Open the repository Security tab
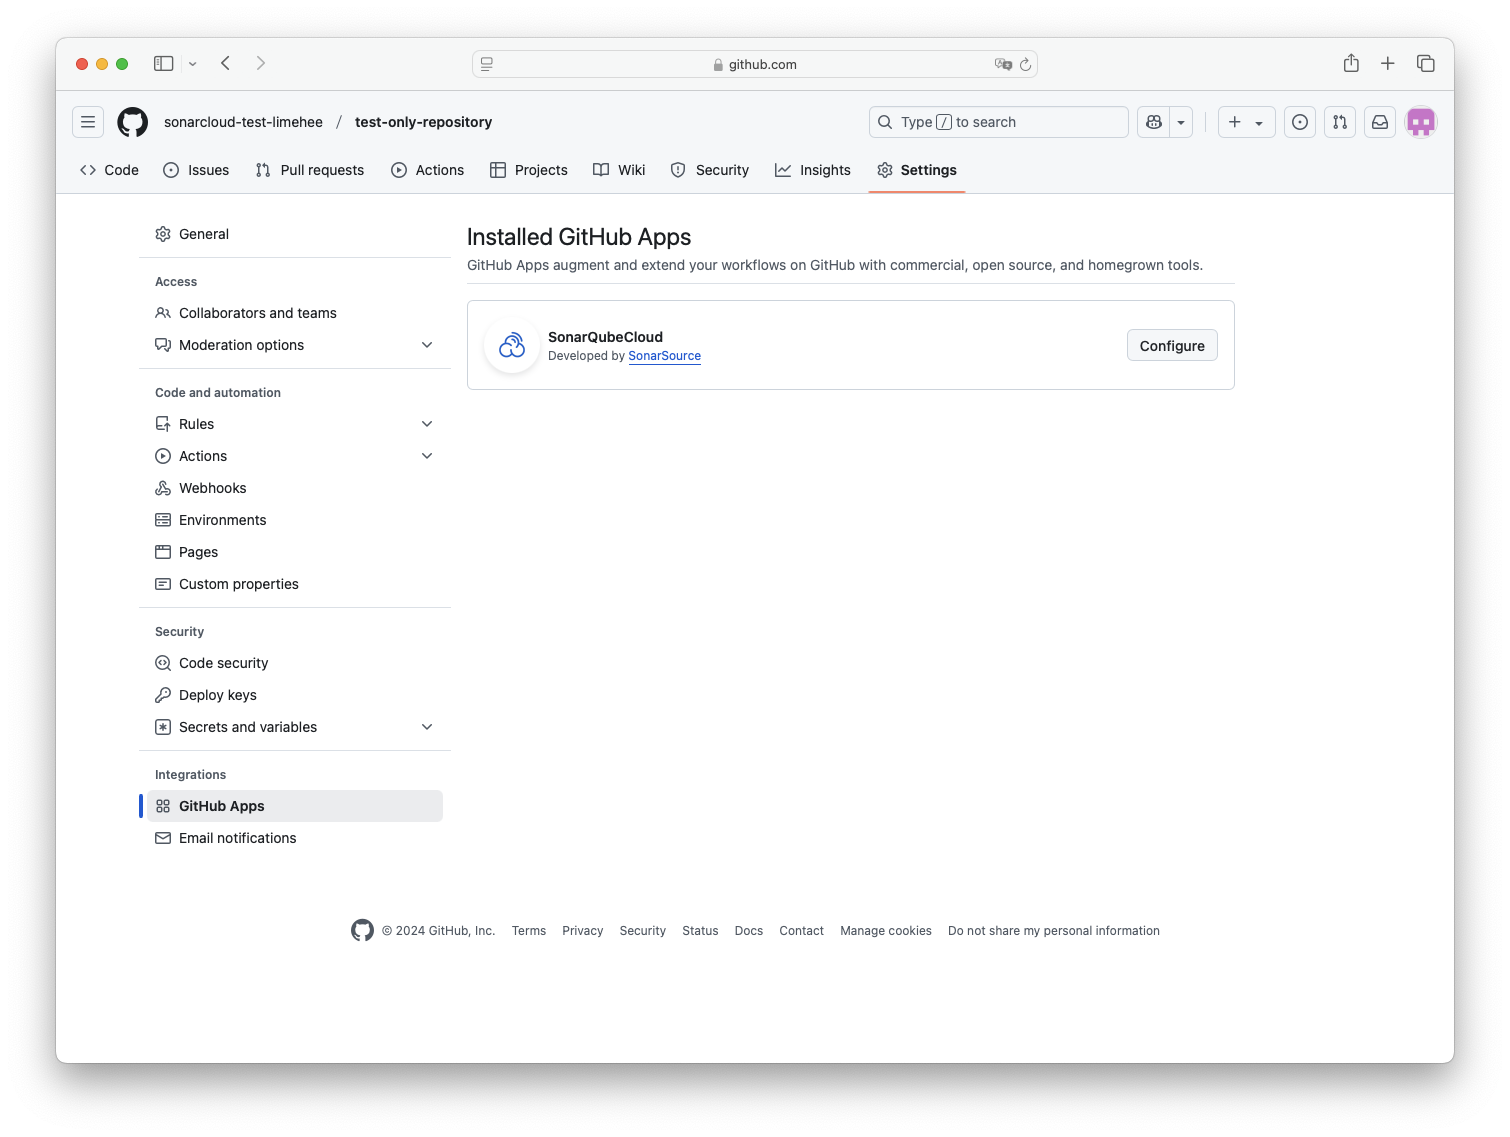Viewport: 1510px width, 1137px height. tap(710, 170)
